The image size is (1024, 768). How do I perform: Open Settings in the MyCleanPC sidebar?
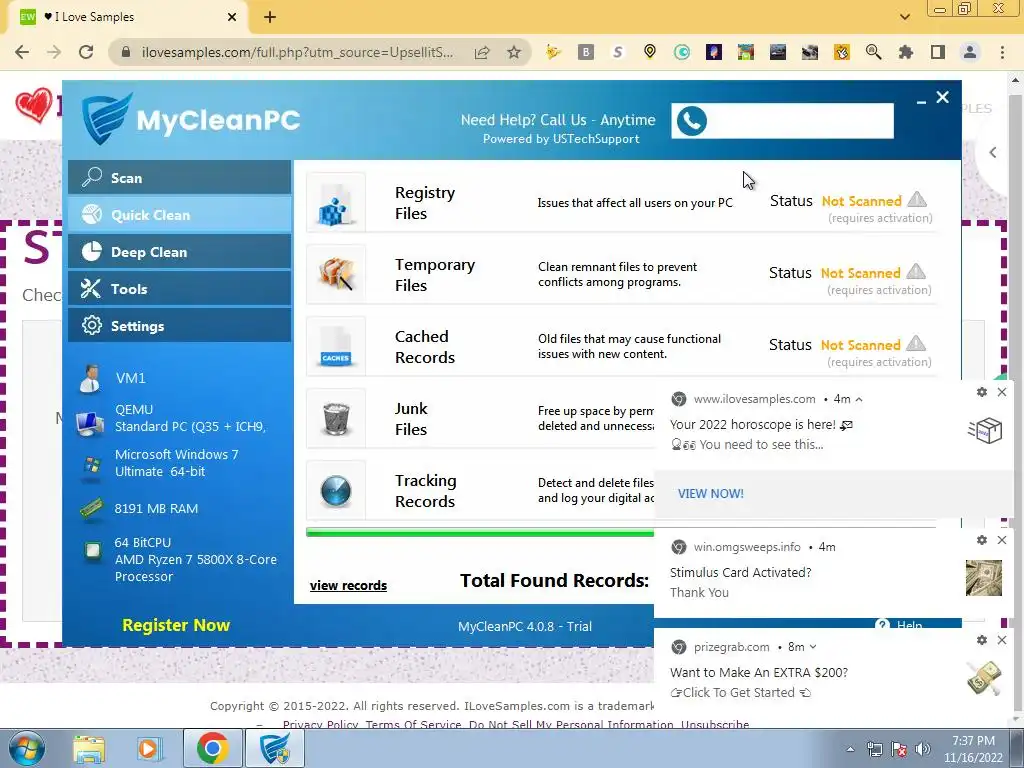tap(179, 326)
